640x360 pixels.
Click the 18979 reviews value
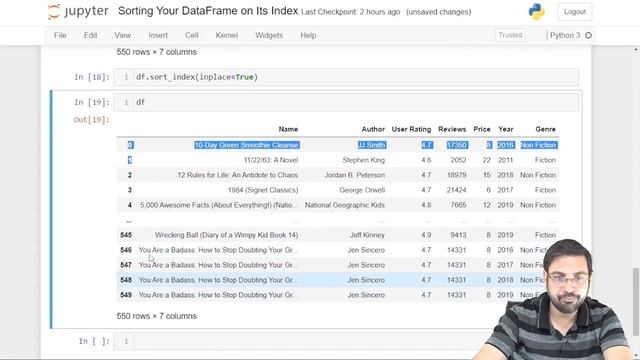pyautogui.click(x=456, y=175)
